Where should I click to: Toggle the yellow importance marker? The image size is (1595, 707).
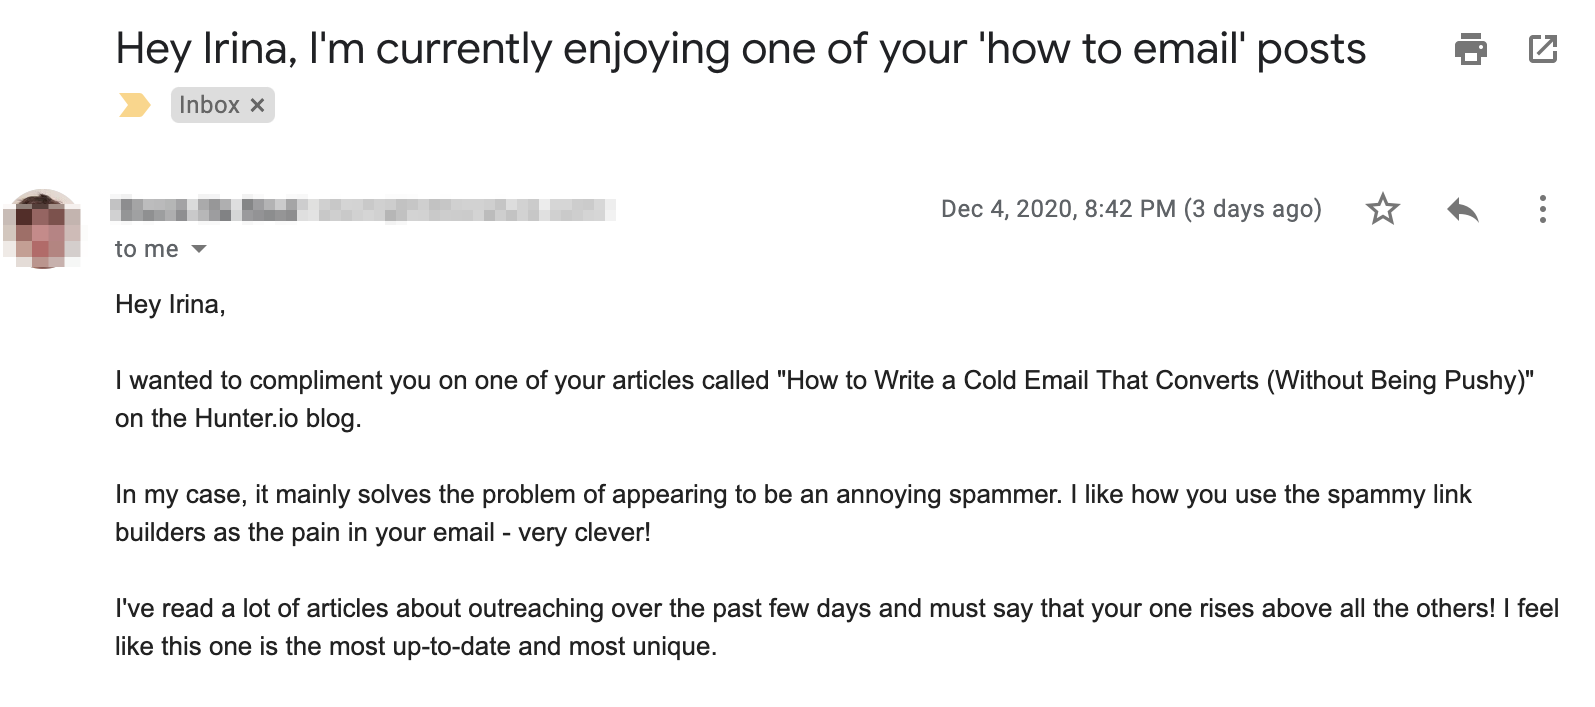[x=134, y=105]
